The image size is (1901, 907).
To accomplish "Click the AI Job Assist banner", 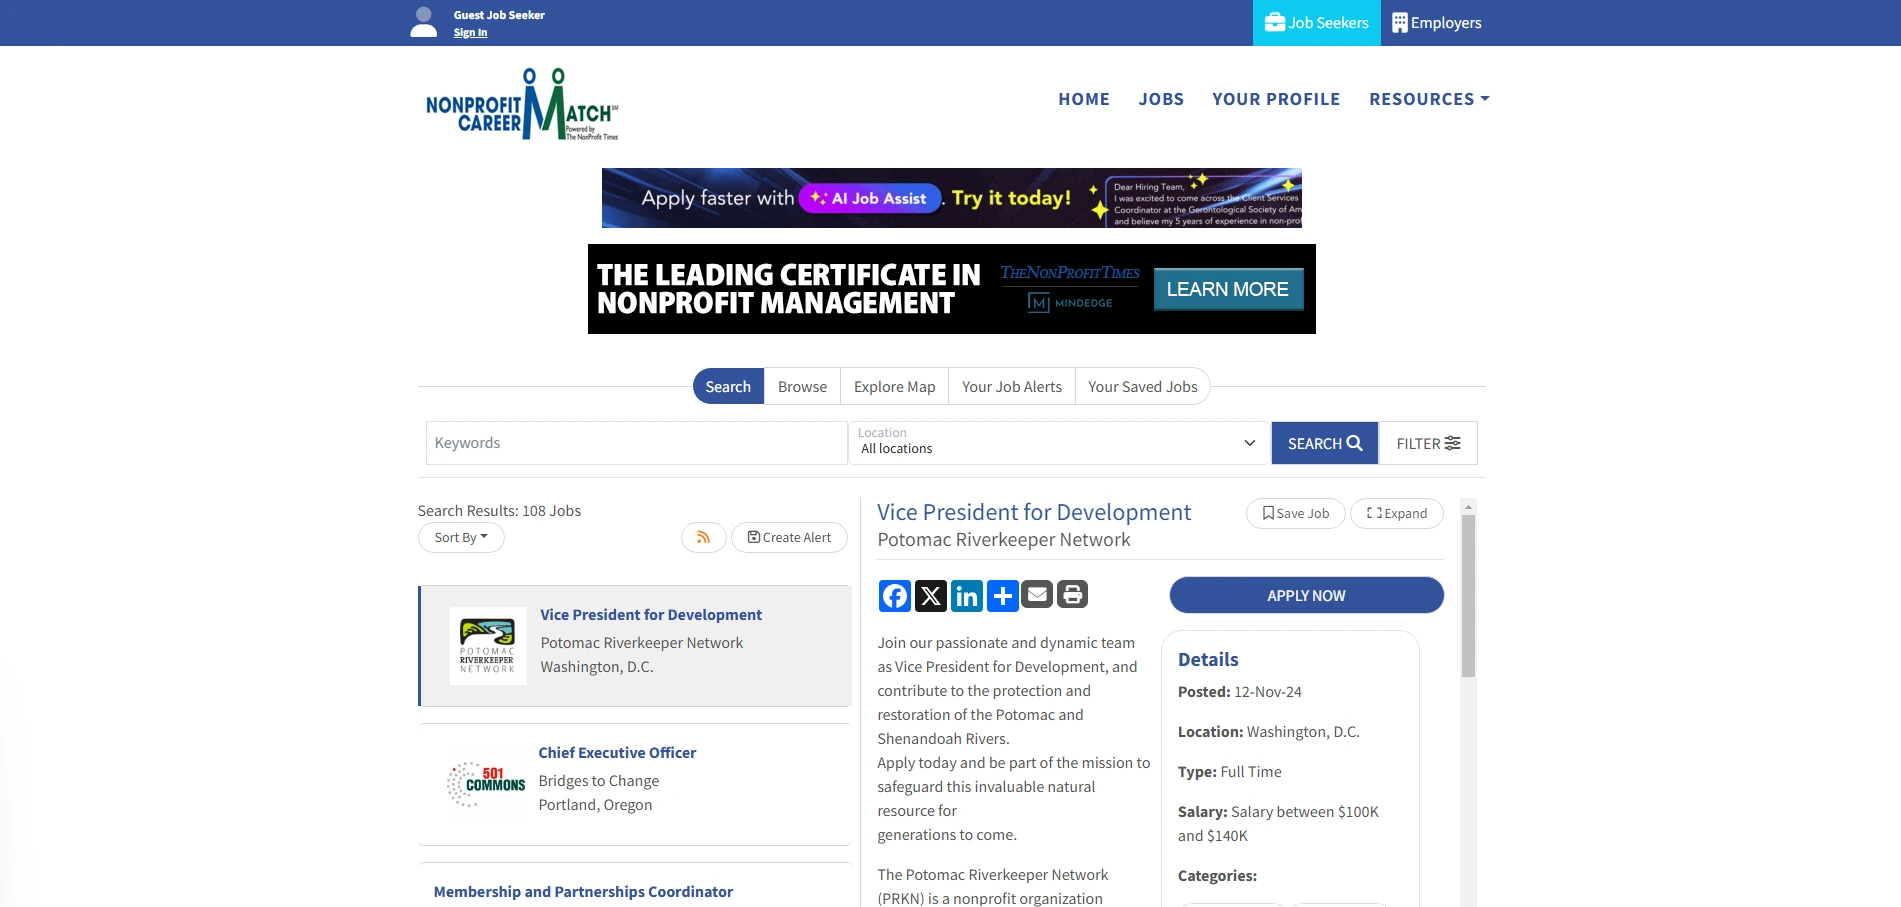I will pos(951,198).
